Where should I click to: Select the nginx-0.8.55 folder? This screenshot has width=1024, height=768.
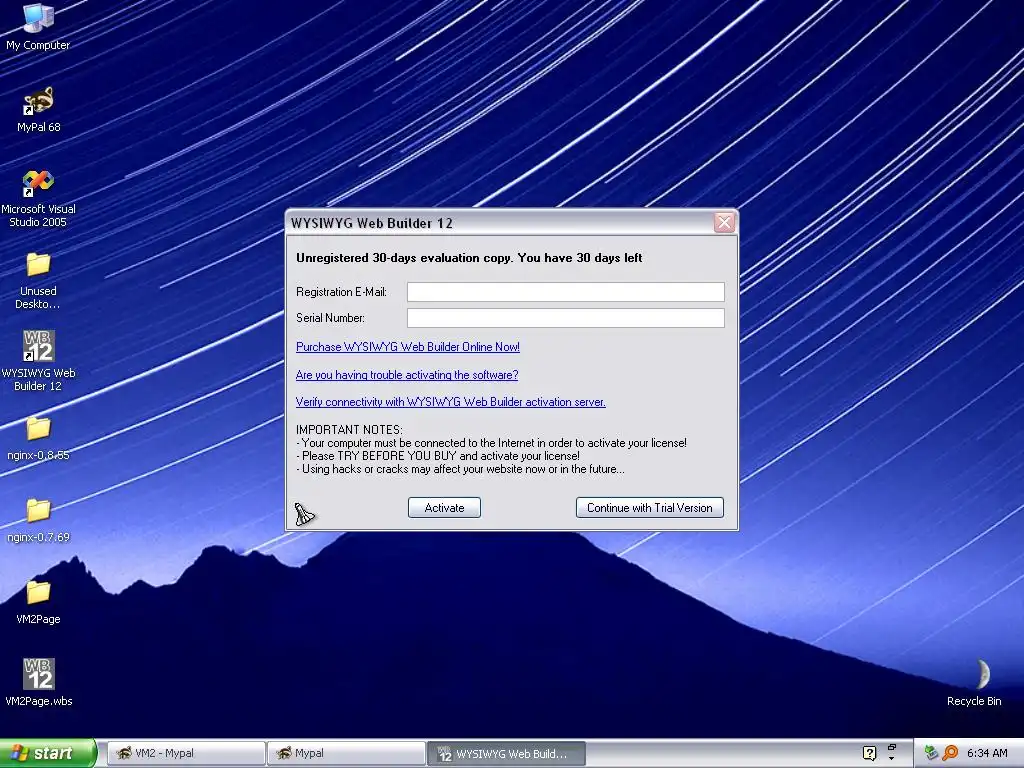coord(39,438)
